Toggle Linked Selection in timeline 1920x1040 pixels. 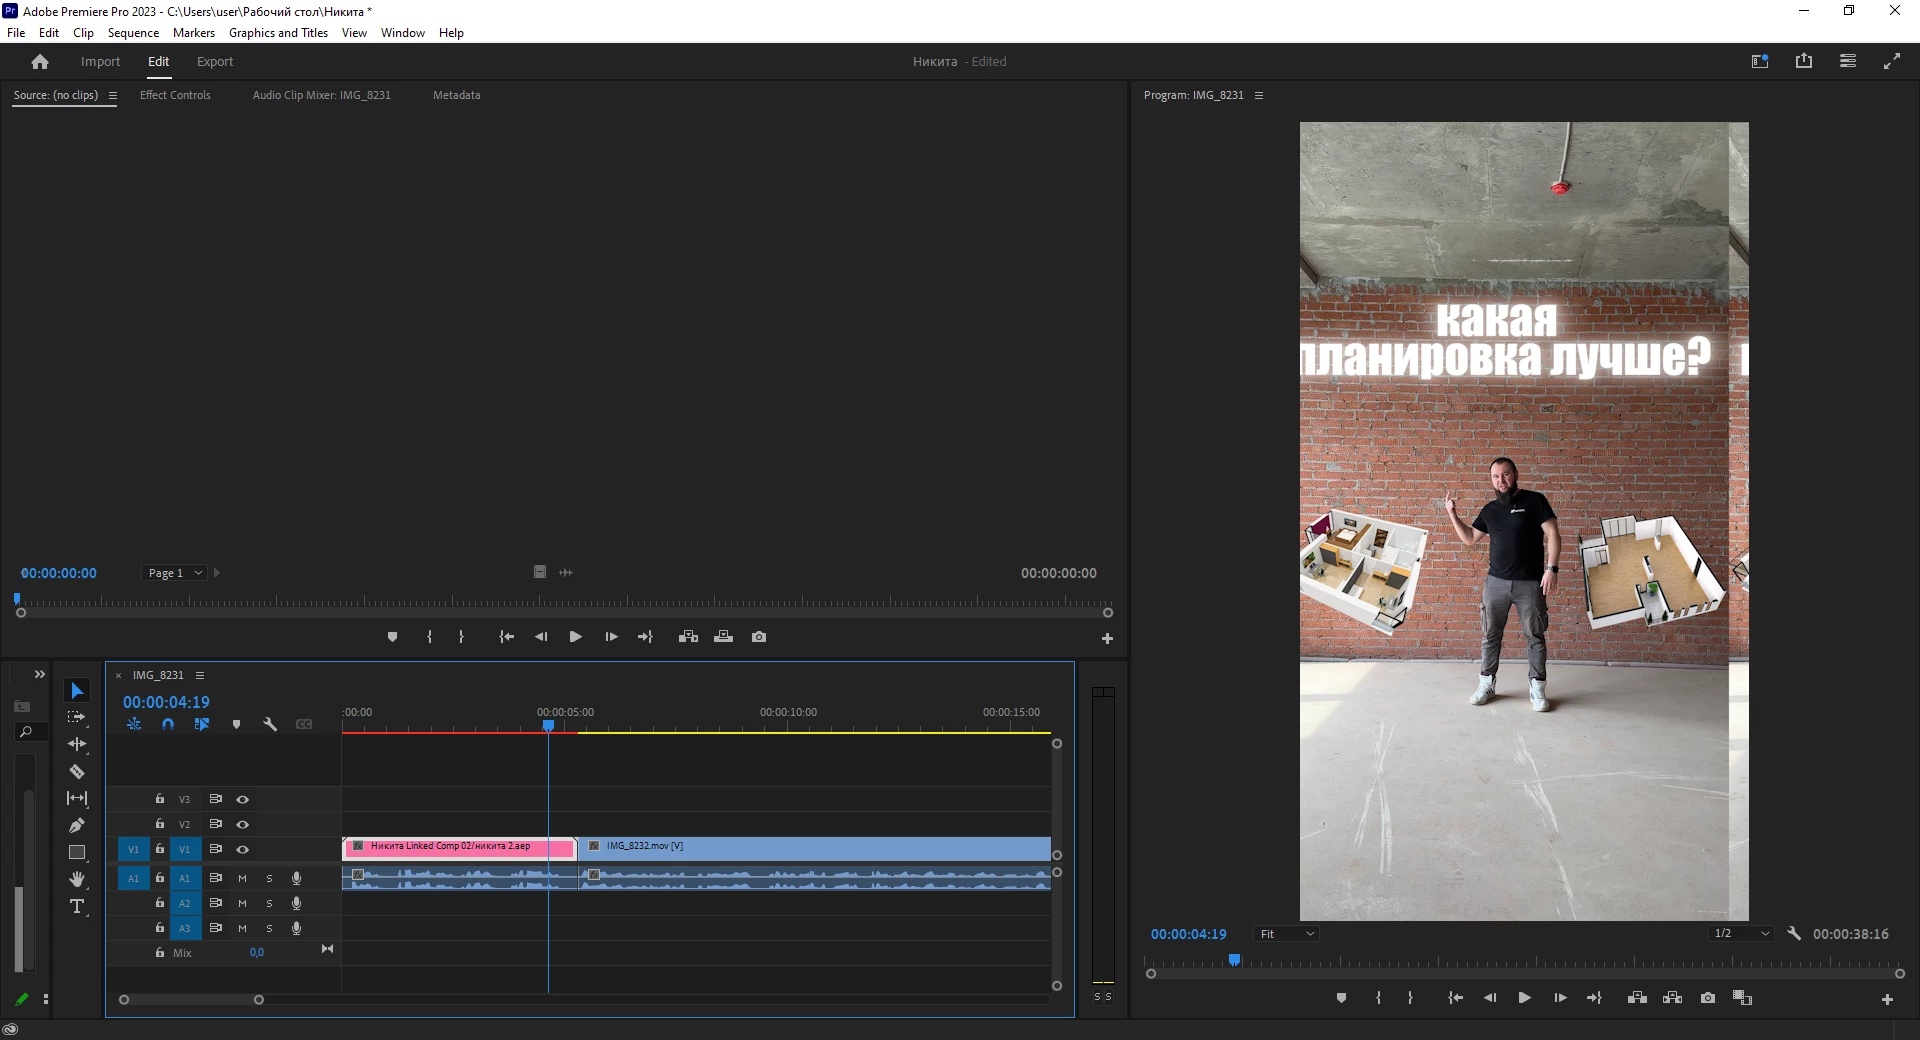tap(202, 724)
